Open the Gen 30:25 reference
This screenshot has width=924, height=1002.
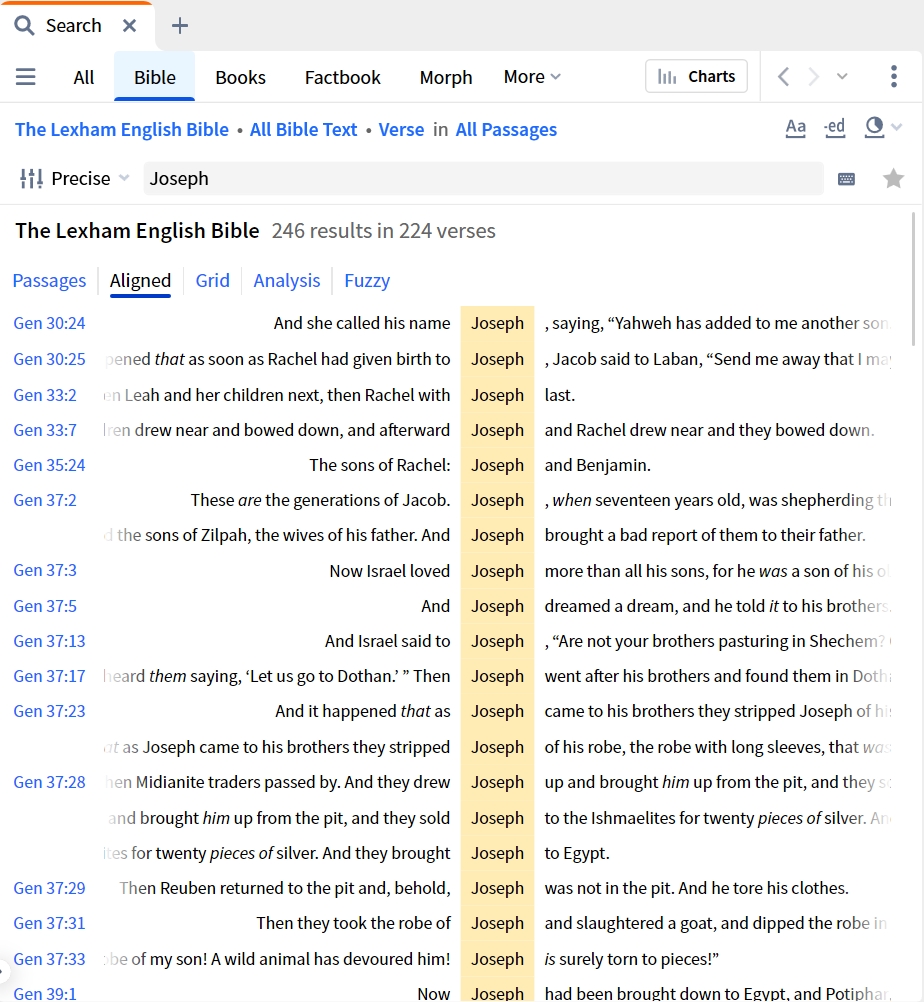point(49,359)
